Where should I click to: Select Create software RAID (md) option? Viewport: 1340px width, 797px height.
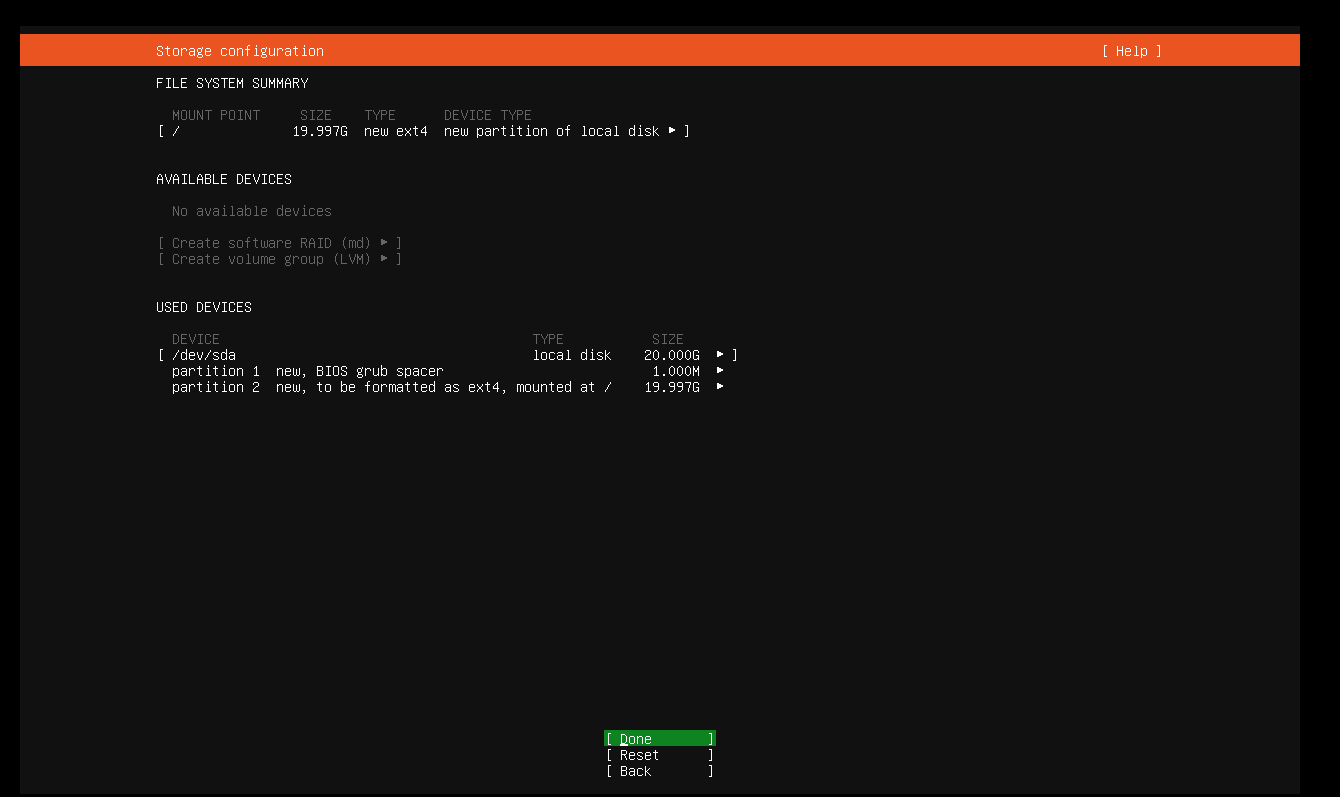point(268,243)
